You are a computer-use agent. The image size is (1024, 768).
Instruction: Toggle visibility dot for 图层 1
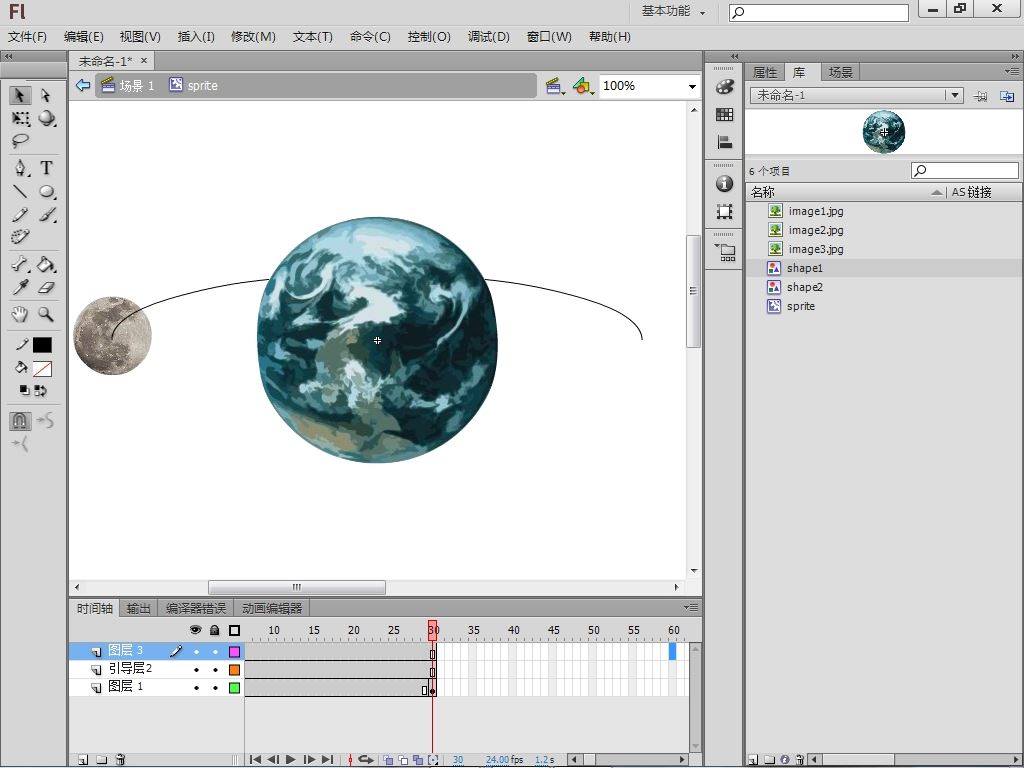point(196,688)
